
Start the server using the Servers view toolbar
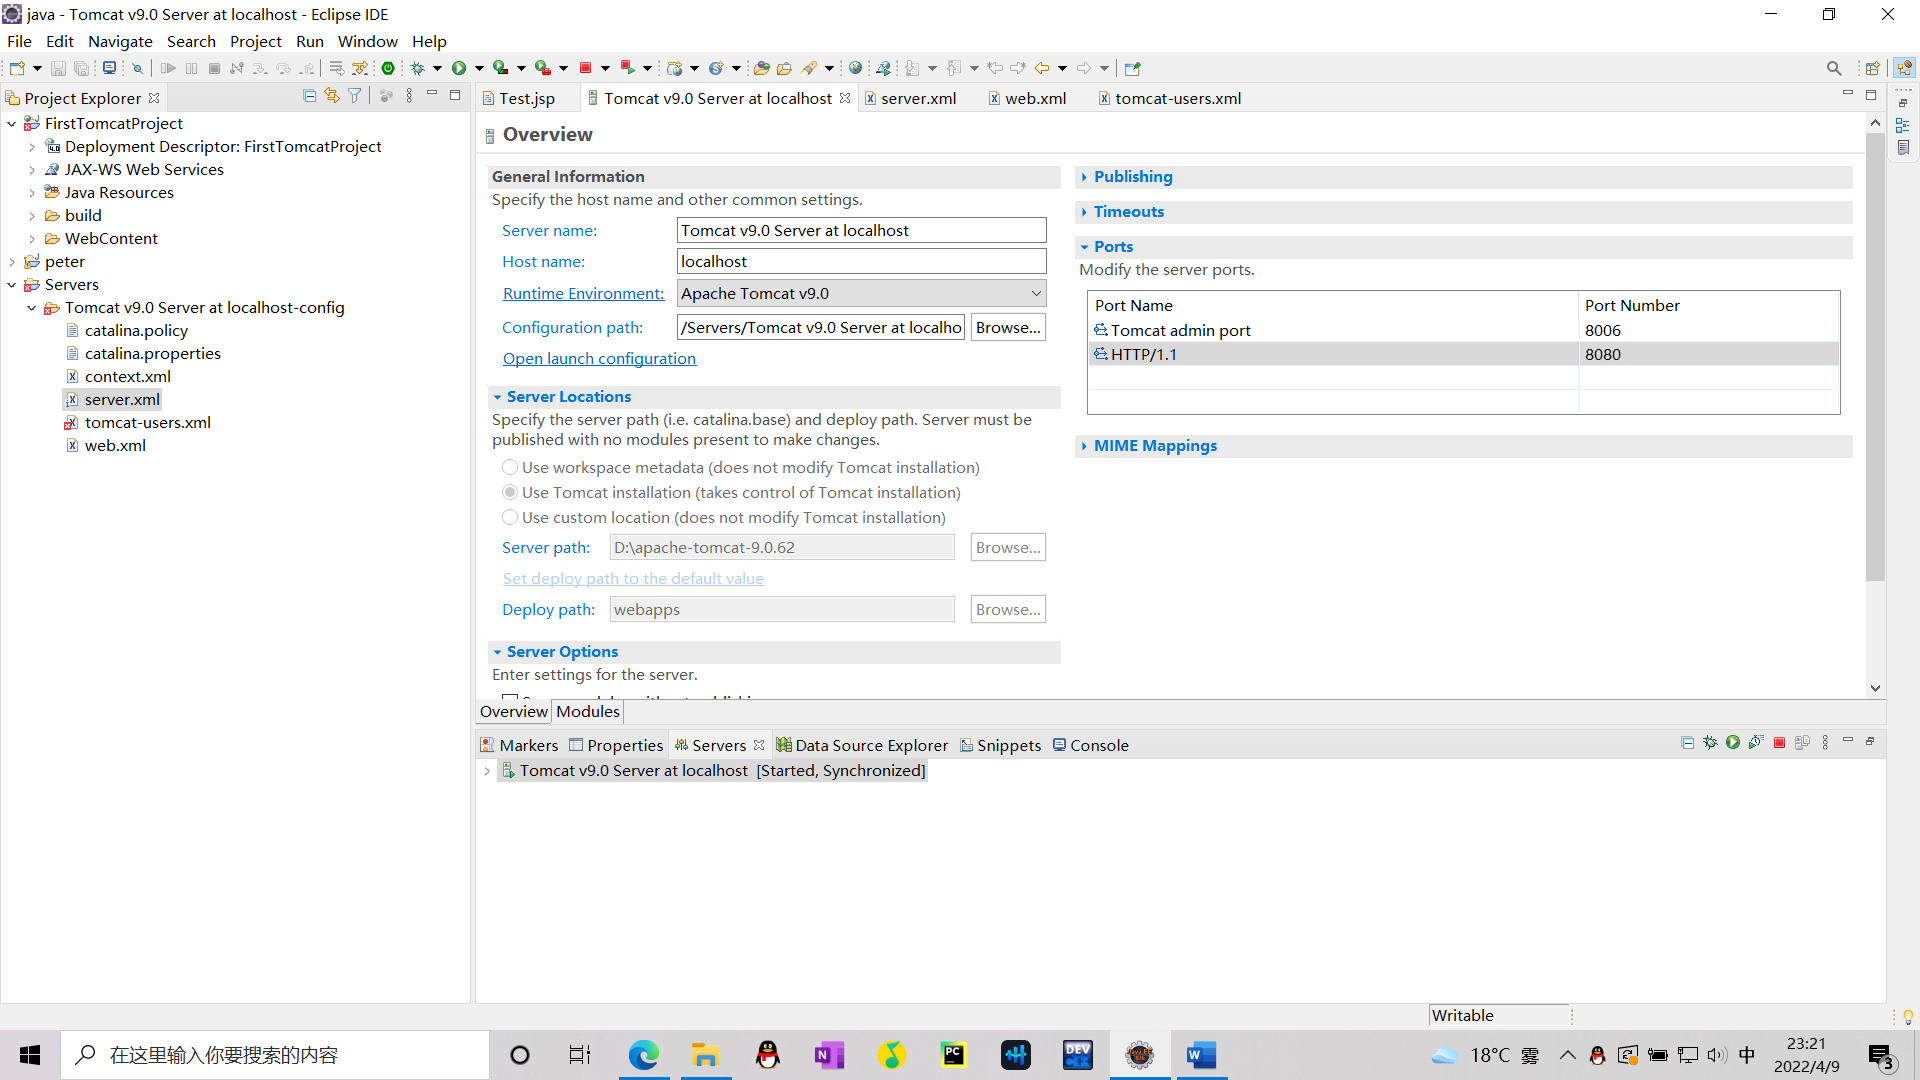click(1732, 742)
